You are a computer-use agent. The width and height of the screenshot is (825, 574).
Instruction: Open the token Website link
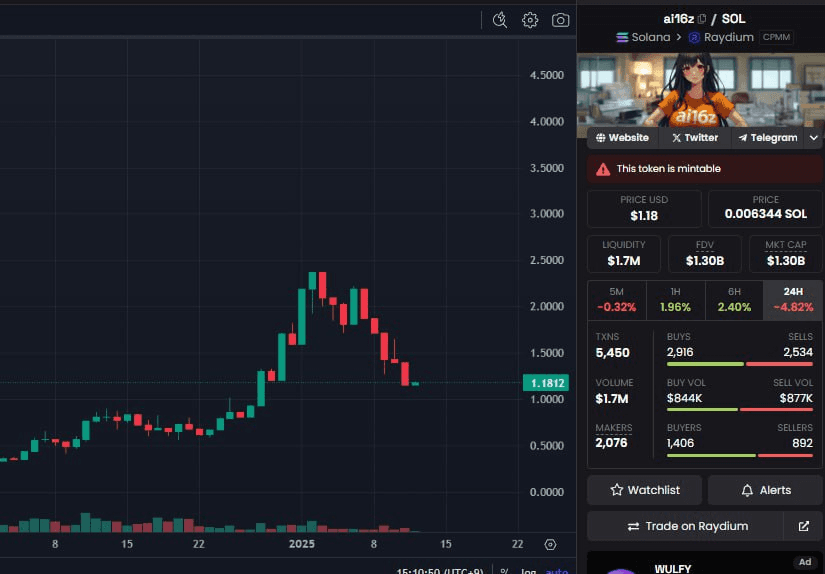pyautogui.click(x=622, y=138)
